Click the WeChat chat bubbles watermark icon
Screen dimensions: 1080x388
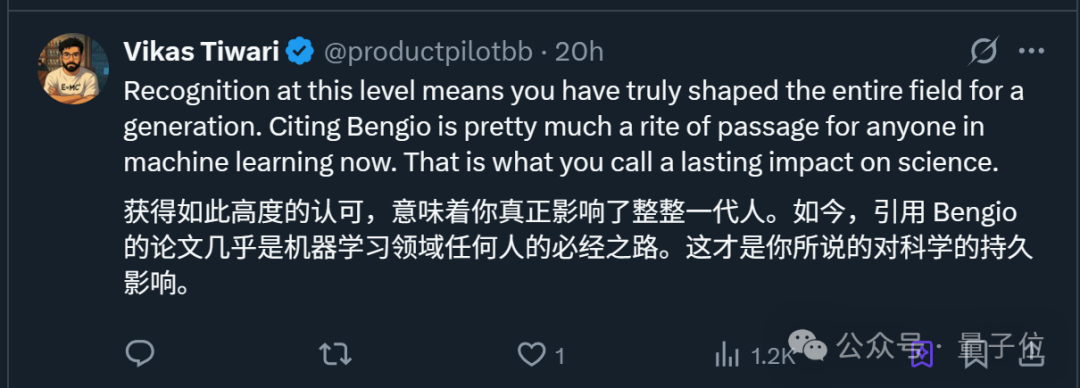(x=807, y=345)
